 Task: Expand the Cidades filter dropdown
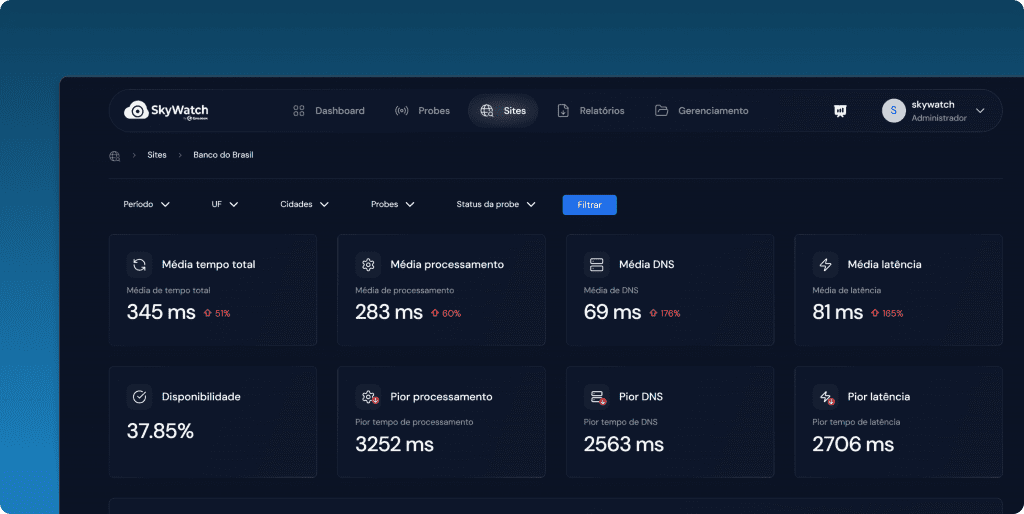click(304, 204)
